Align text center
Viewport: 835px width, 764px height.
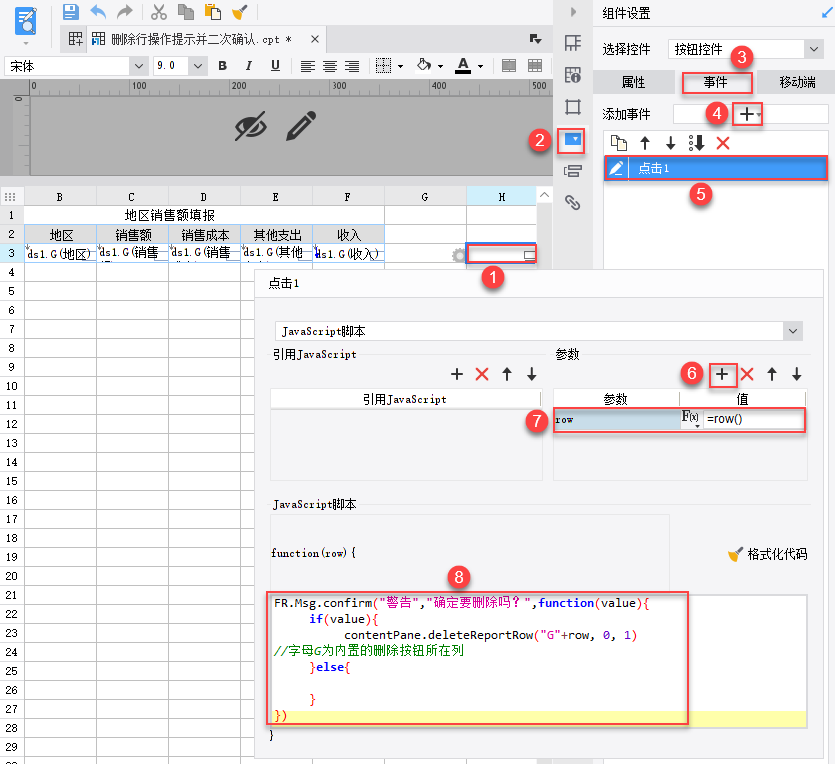point(330,66)
